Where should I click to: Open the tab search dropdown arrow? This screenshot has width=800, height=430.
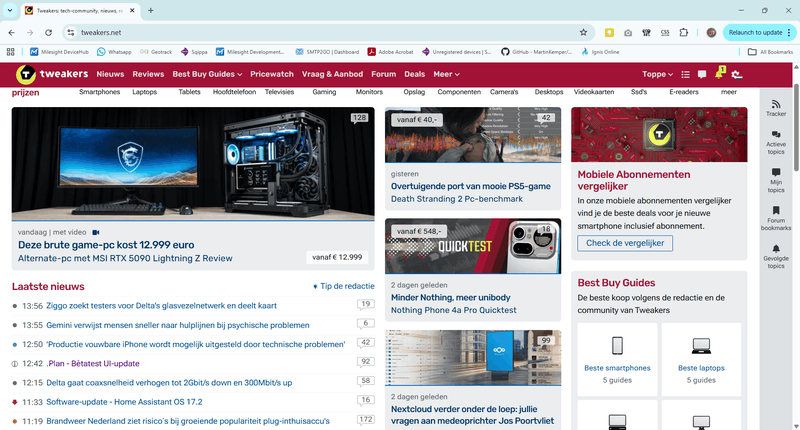(10, 10)
